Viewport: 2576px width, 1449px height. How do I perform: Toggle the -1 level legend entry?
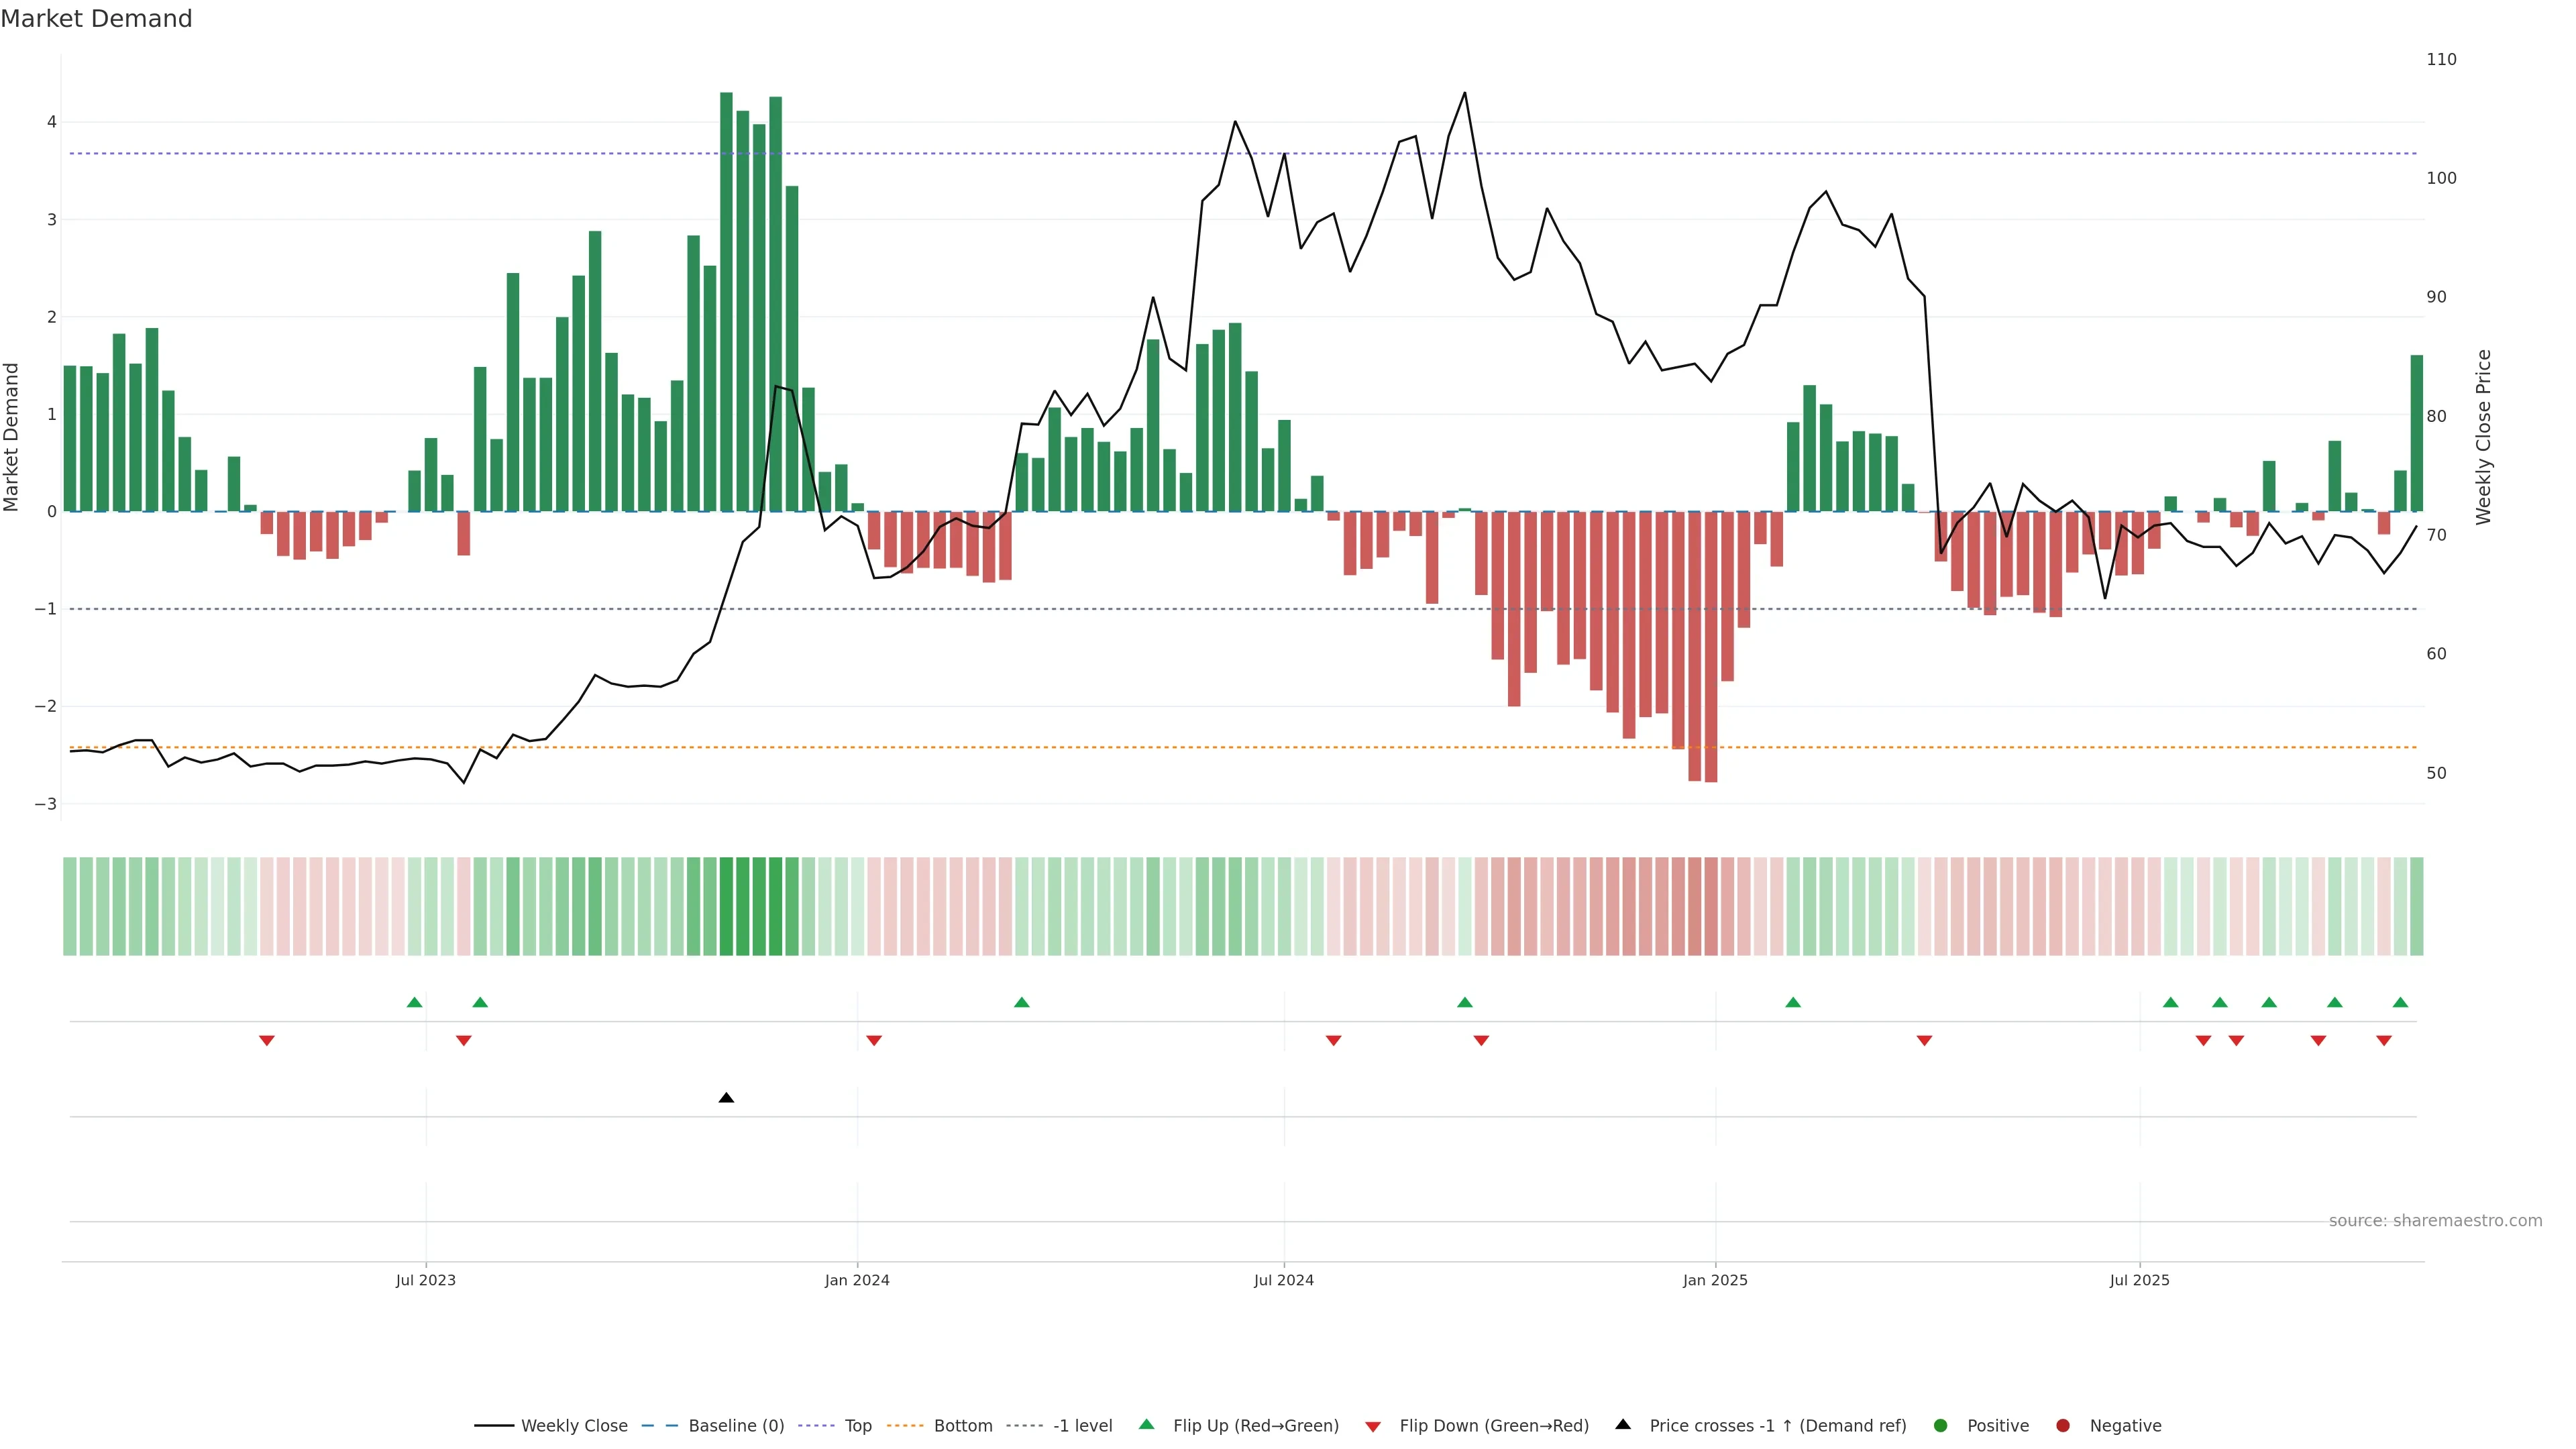1082,1425
